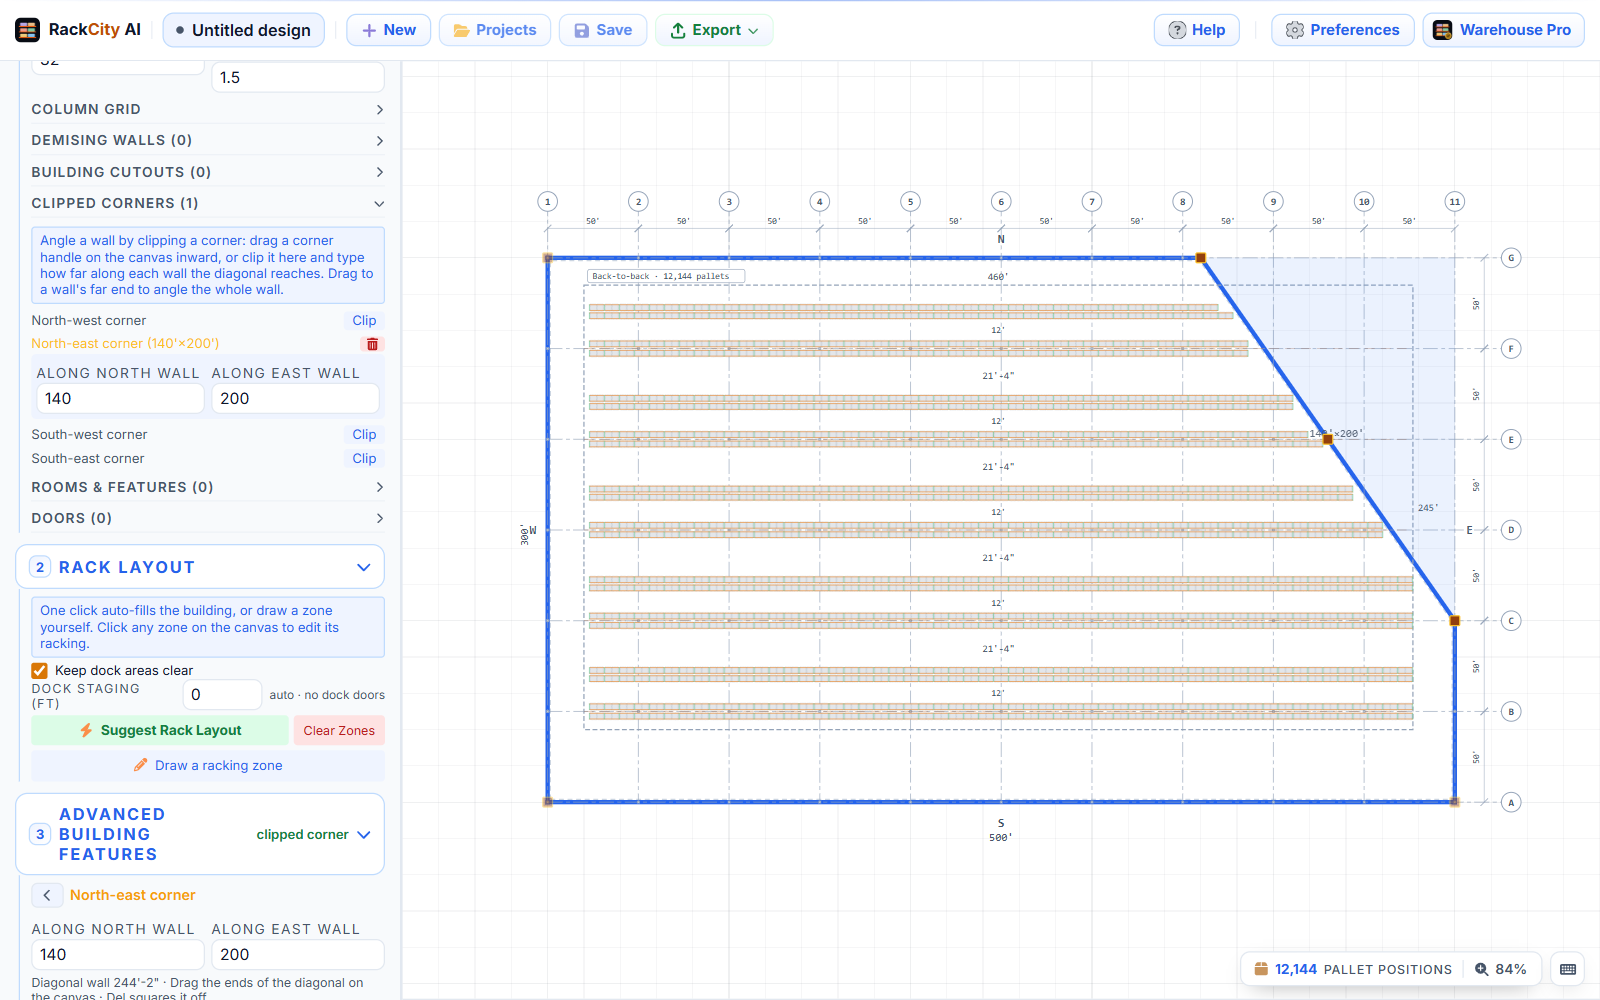Image resolution: width=1600 pixels, height=1000 pixels.
Task: Save the current design
Action: pos(603,30)
